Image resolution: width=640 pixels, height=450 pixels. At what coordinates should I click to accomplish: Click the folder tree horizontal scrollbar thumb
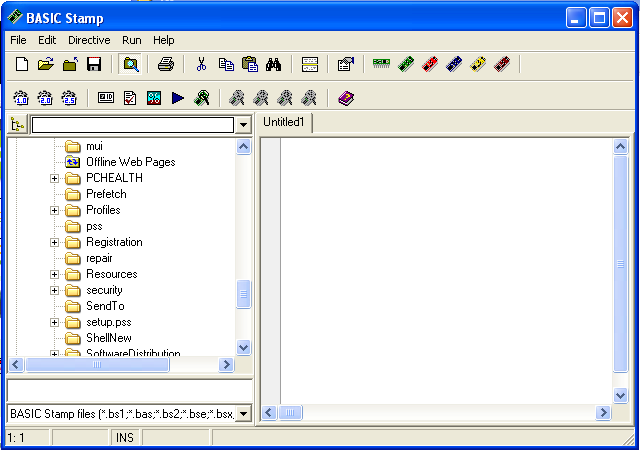point(97,365)
